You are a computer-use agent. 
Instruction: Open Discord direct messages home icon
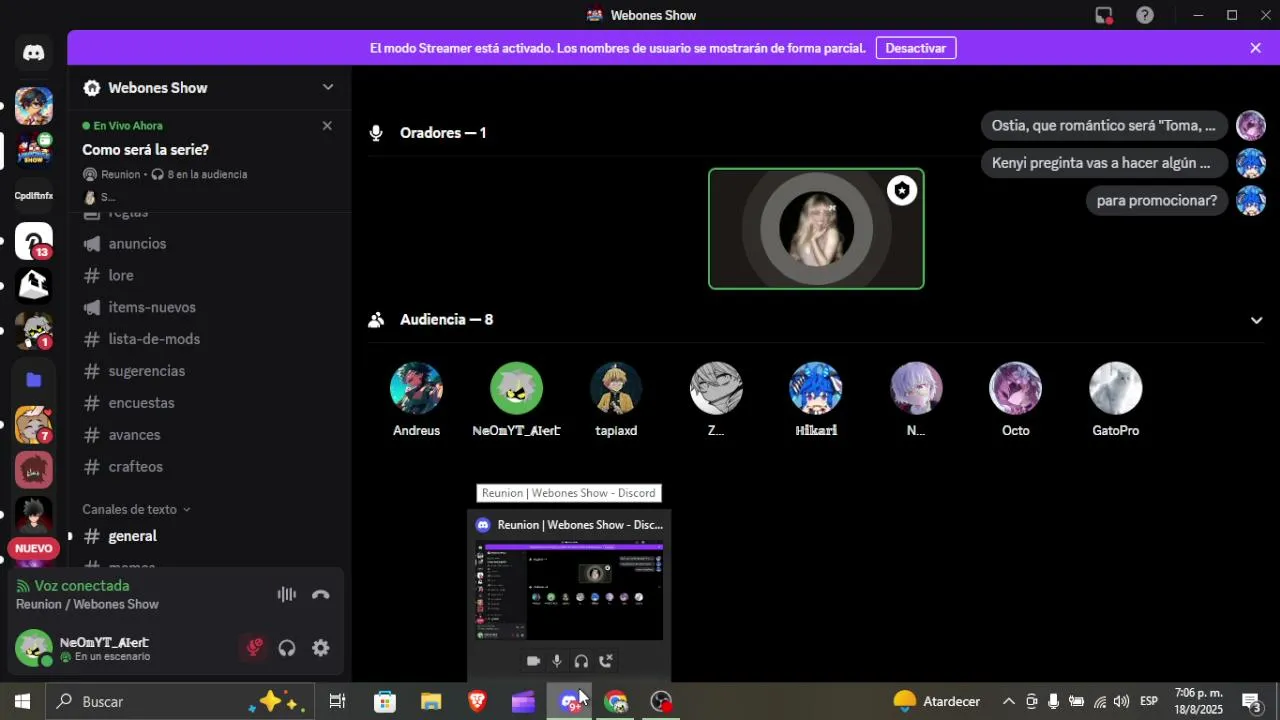(34, 53)
